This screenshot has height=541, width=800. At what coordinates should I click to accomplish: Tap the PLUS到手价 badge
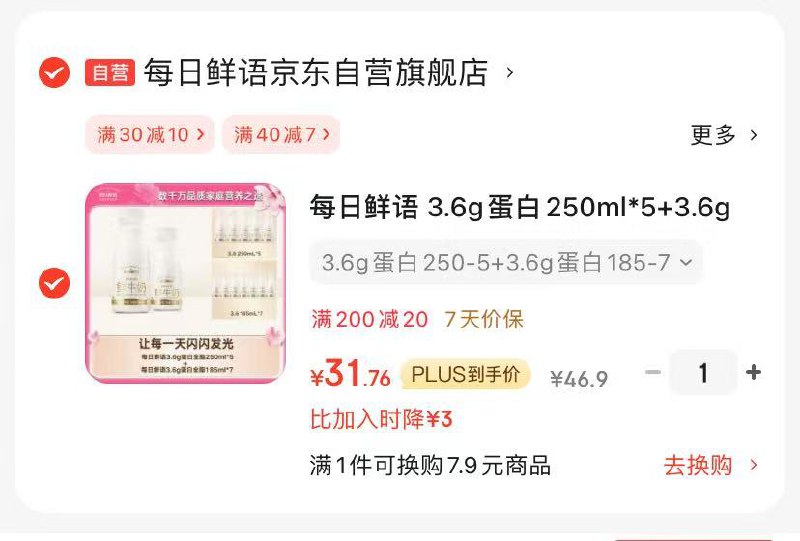[466, 374]
